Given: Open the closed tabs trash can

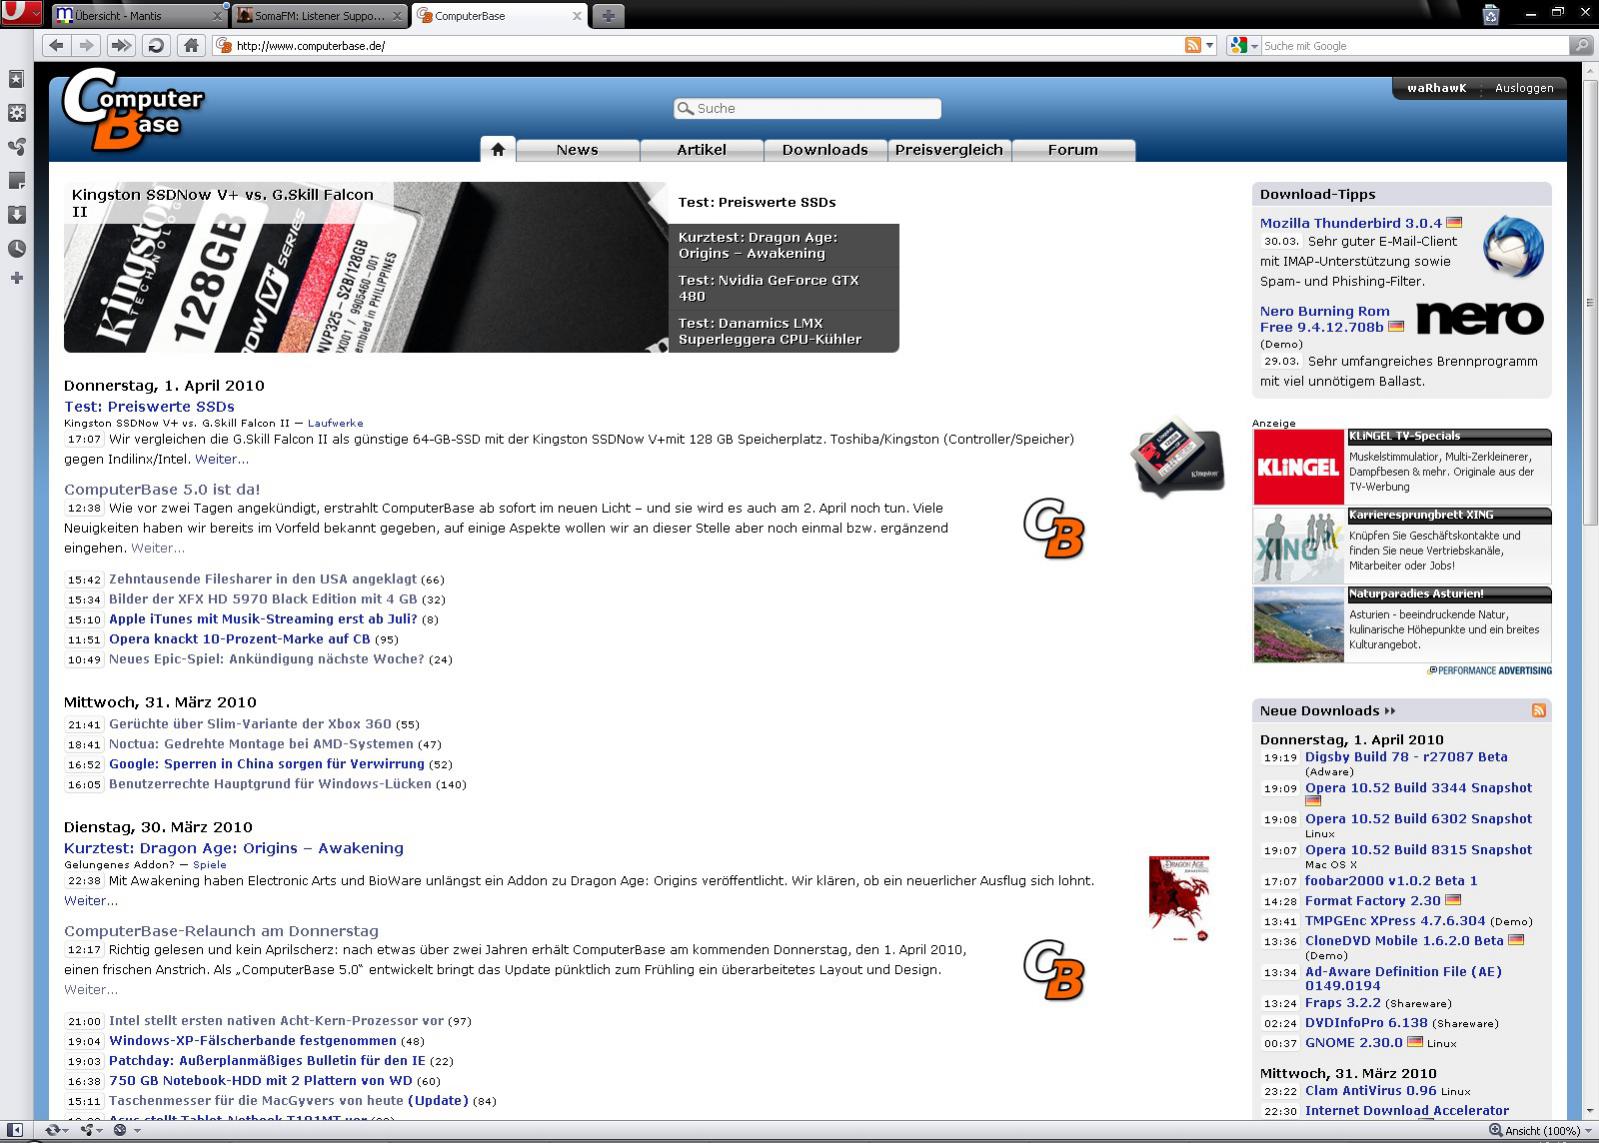Looking at the screenshot, I should (x=1490, y=14).
